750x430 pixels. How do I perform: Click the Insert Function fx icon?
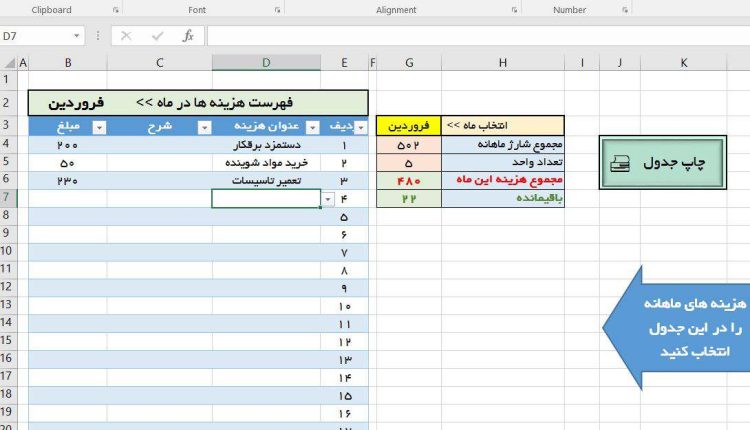point(188,36)
